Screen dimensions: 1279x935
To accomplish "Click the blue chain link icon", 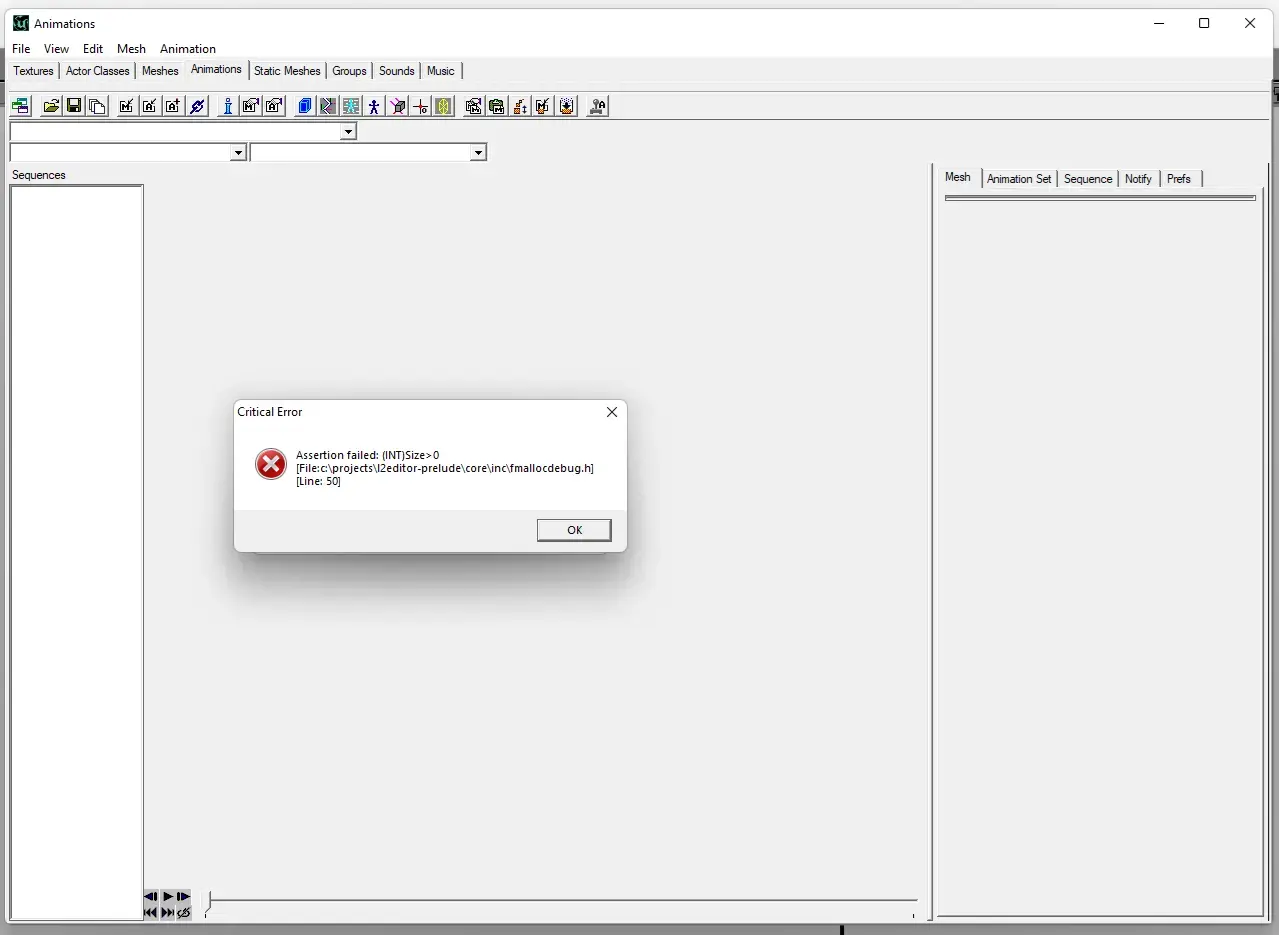I will 197,106.
